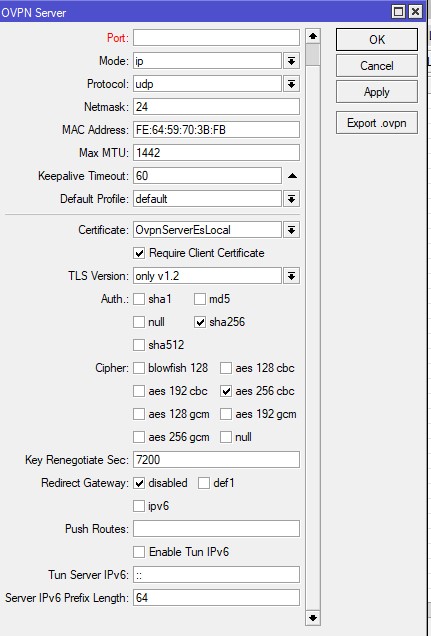431x636 pixels.
Task: Enable sha1 authentication
Action: point(139,299)
